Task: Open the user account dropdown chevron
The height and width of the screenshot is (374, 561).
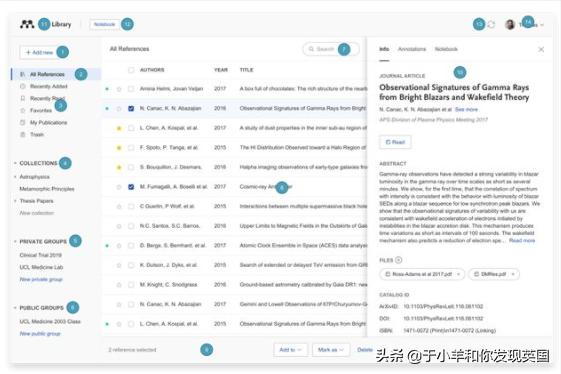Action: coord(542,25)
